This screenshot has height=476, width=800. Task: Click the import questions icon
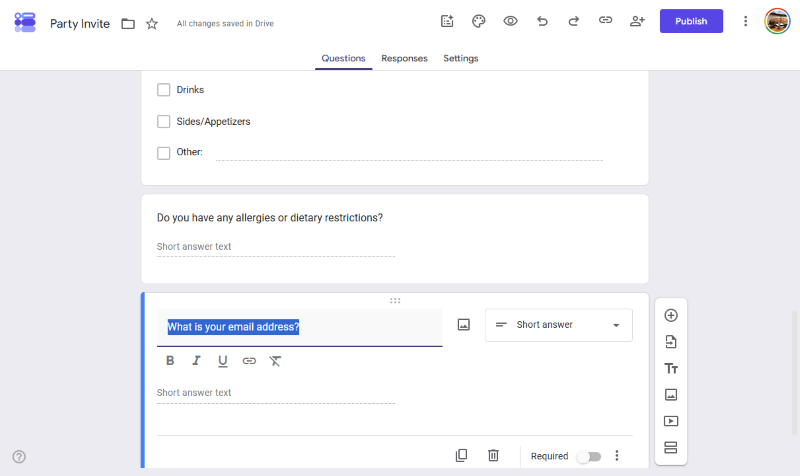coord(671,342)
